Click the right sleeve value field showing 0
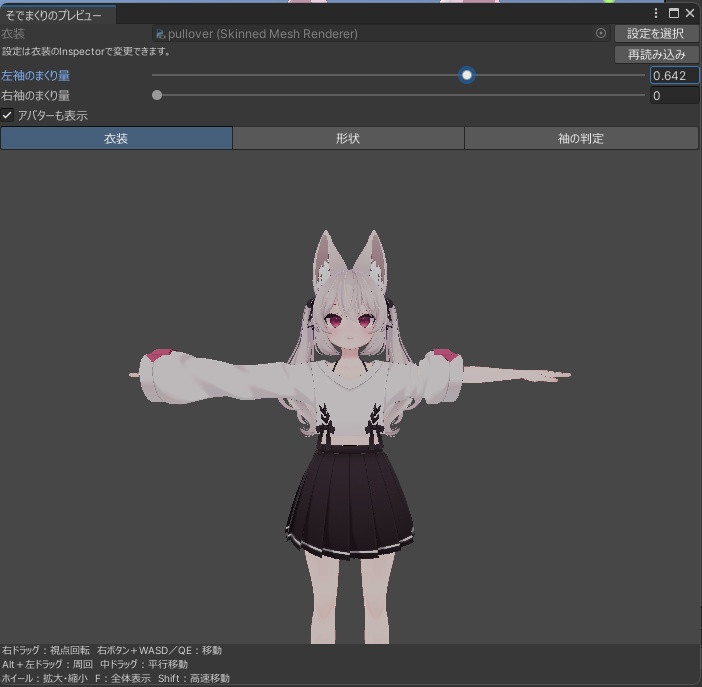702x687 pixels. [674, 95]
